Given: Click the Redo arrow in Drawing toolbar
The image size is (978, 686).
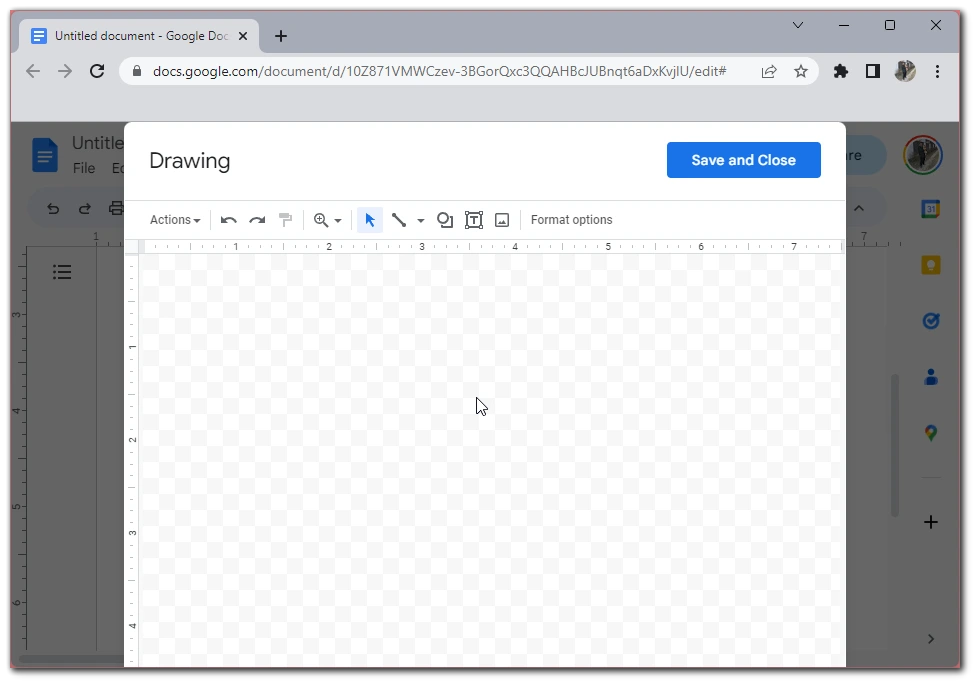Looking at the screenshot, I should tap(257, 220).
